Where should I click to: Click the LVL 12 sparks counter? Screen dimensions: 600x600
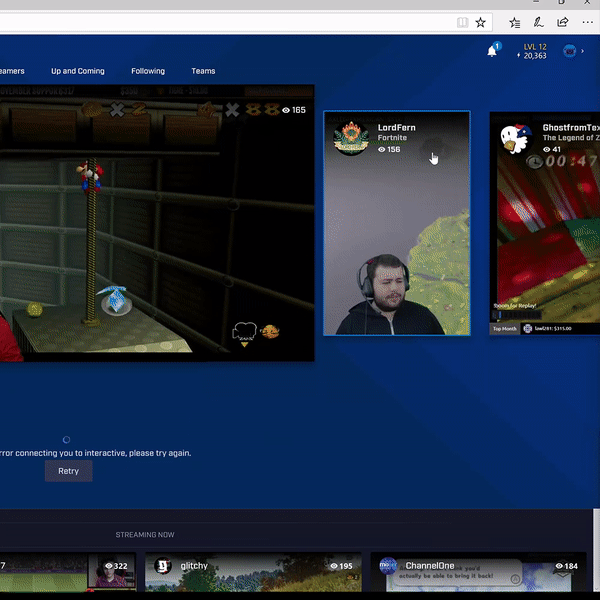[532, 51]
